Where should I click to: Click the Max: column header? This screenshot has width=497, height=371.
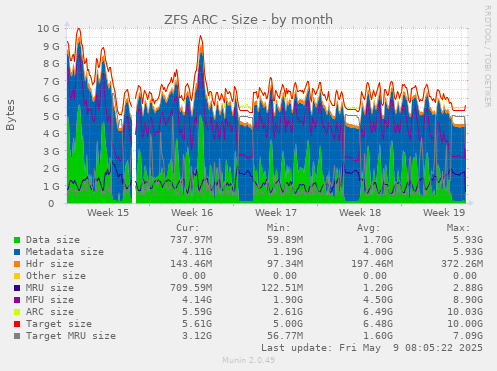pyautogui.click(x=458, y=228)
